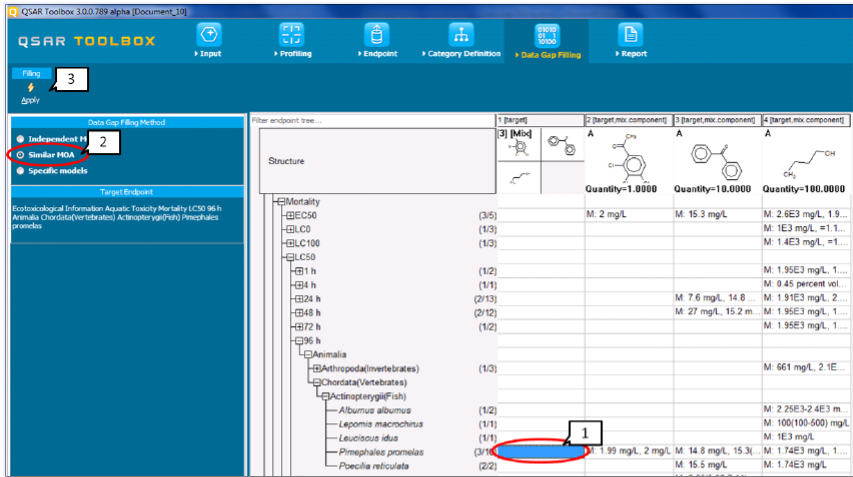Expand Arthropoda(Invertebrates) node
The height and width of the screenshot is (477, 853).
tap(317, 369)
